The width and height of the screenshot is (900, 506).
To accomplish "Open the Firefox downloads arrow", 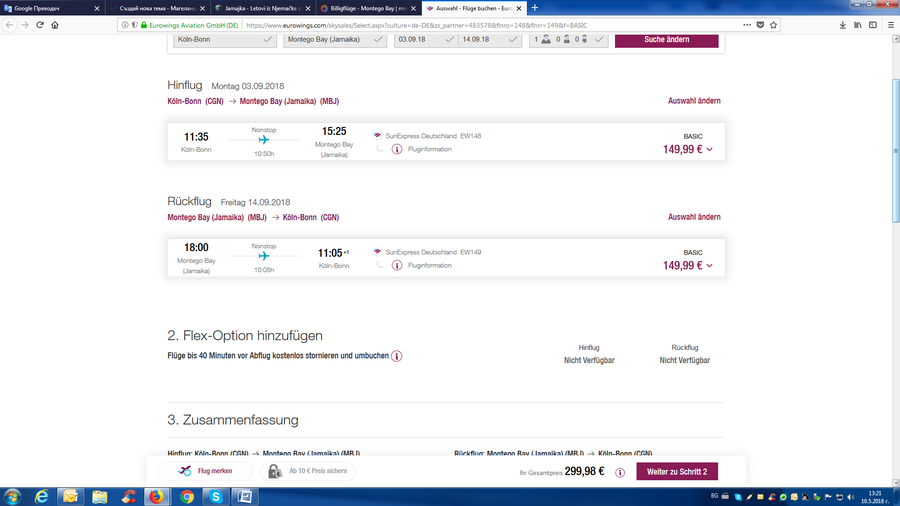I will [843, 25].
